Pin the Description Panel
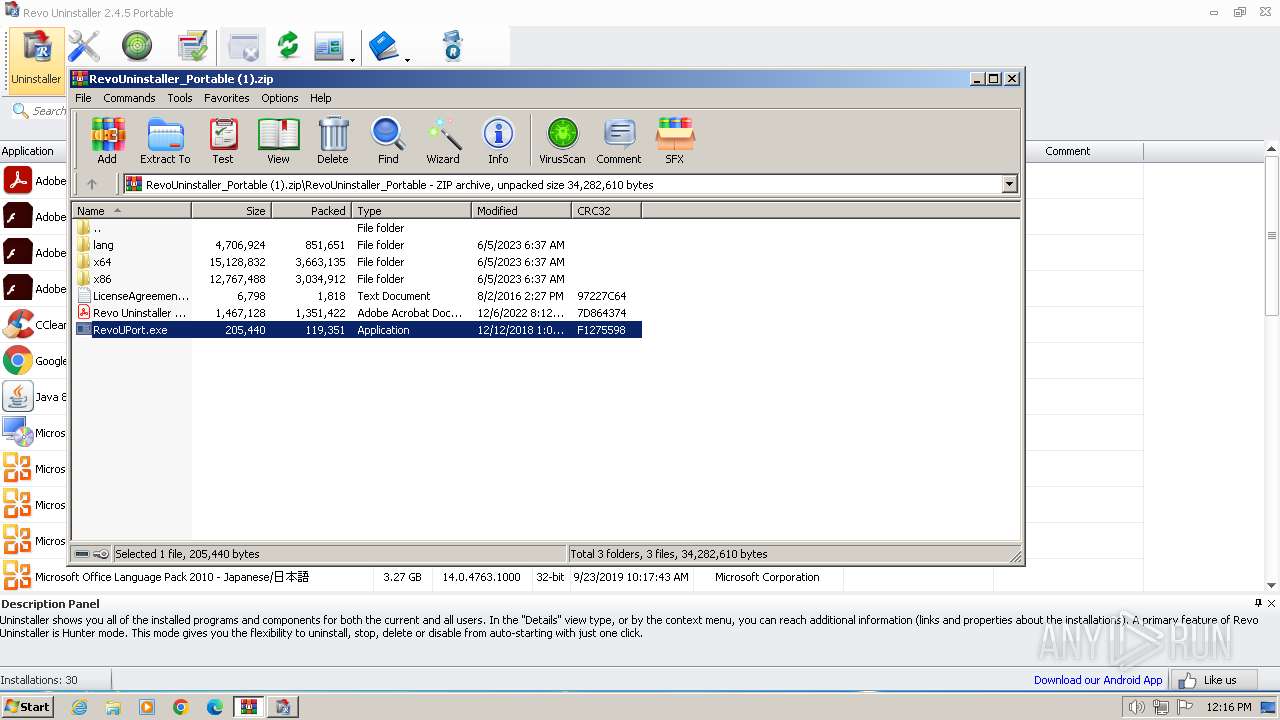 (1258, 603)
